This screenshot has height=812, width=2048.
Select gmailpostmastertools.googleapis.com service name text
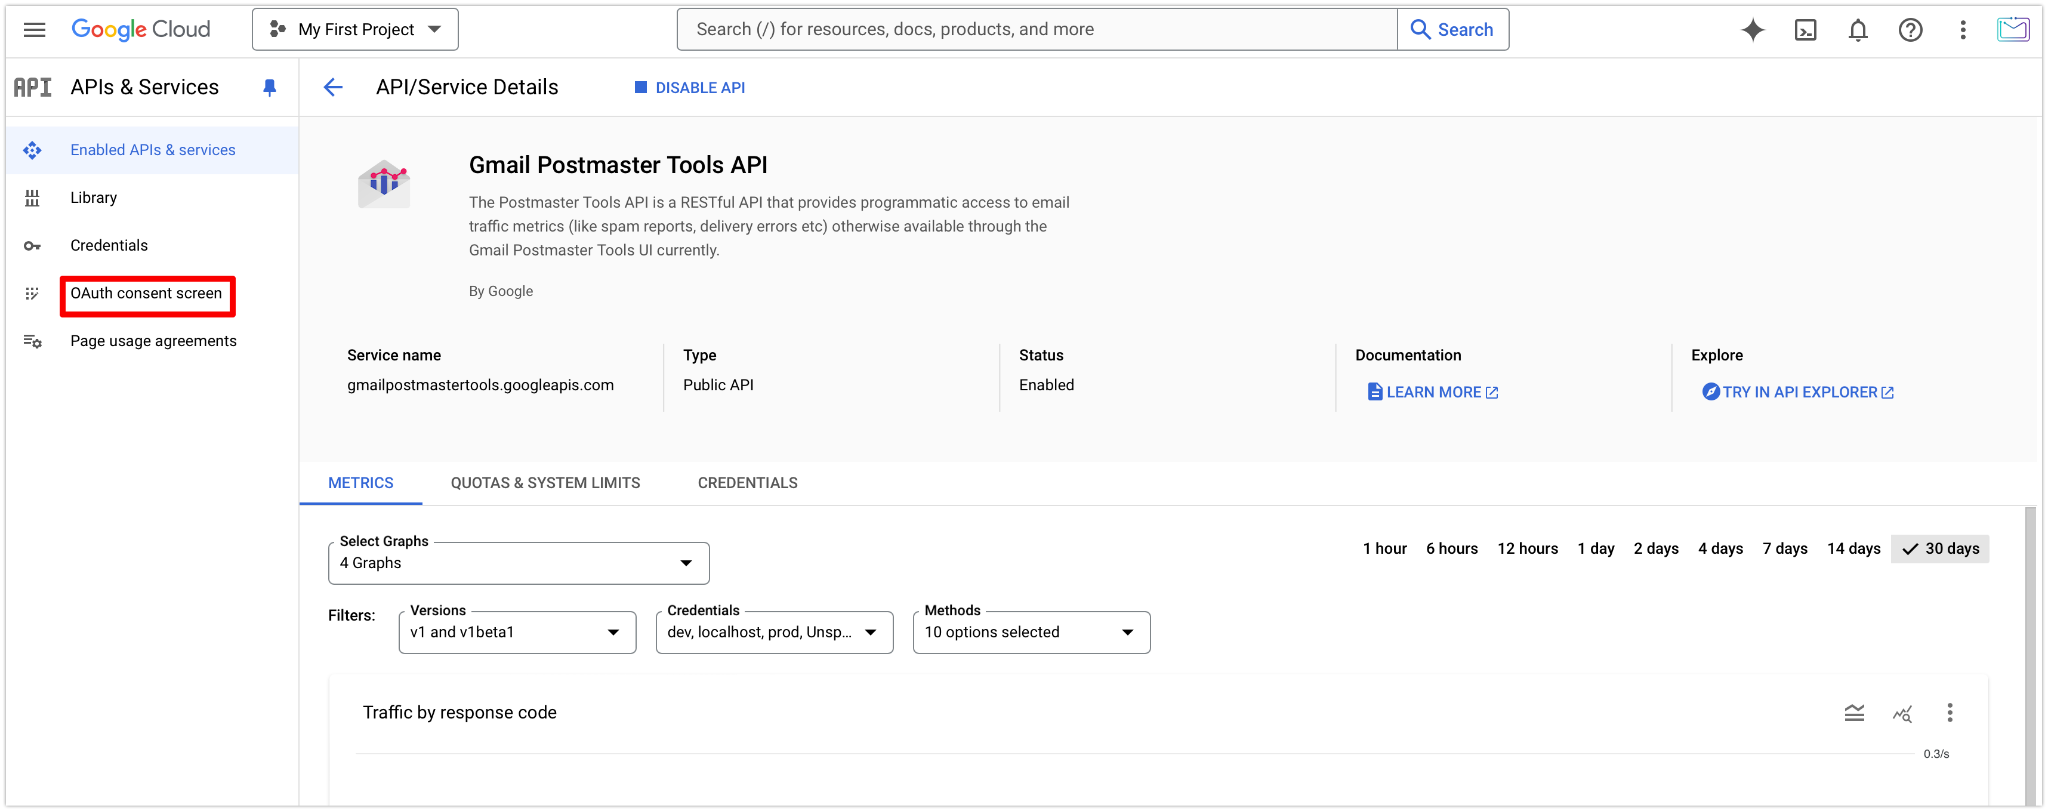pos(480,385)
